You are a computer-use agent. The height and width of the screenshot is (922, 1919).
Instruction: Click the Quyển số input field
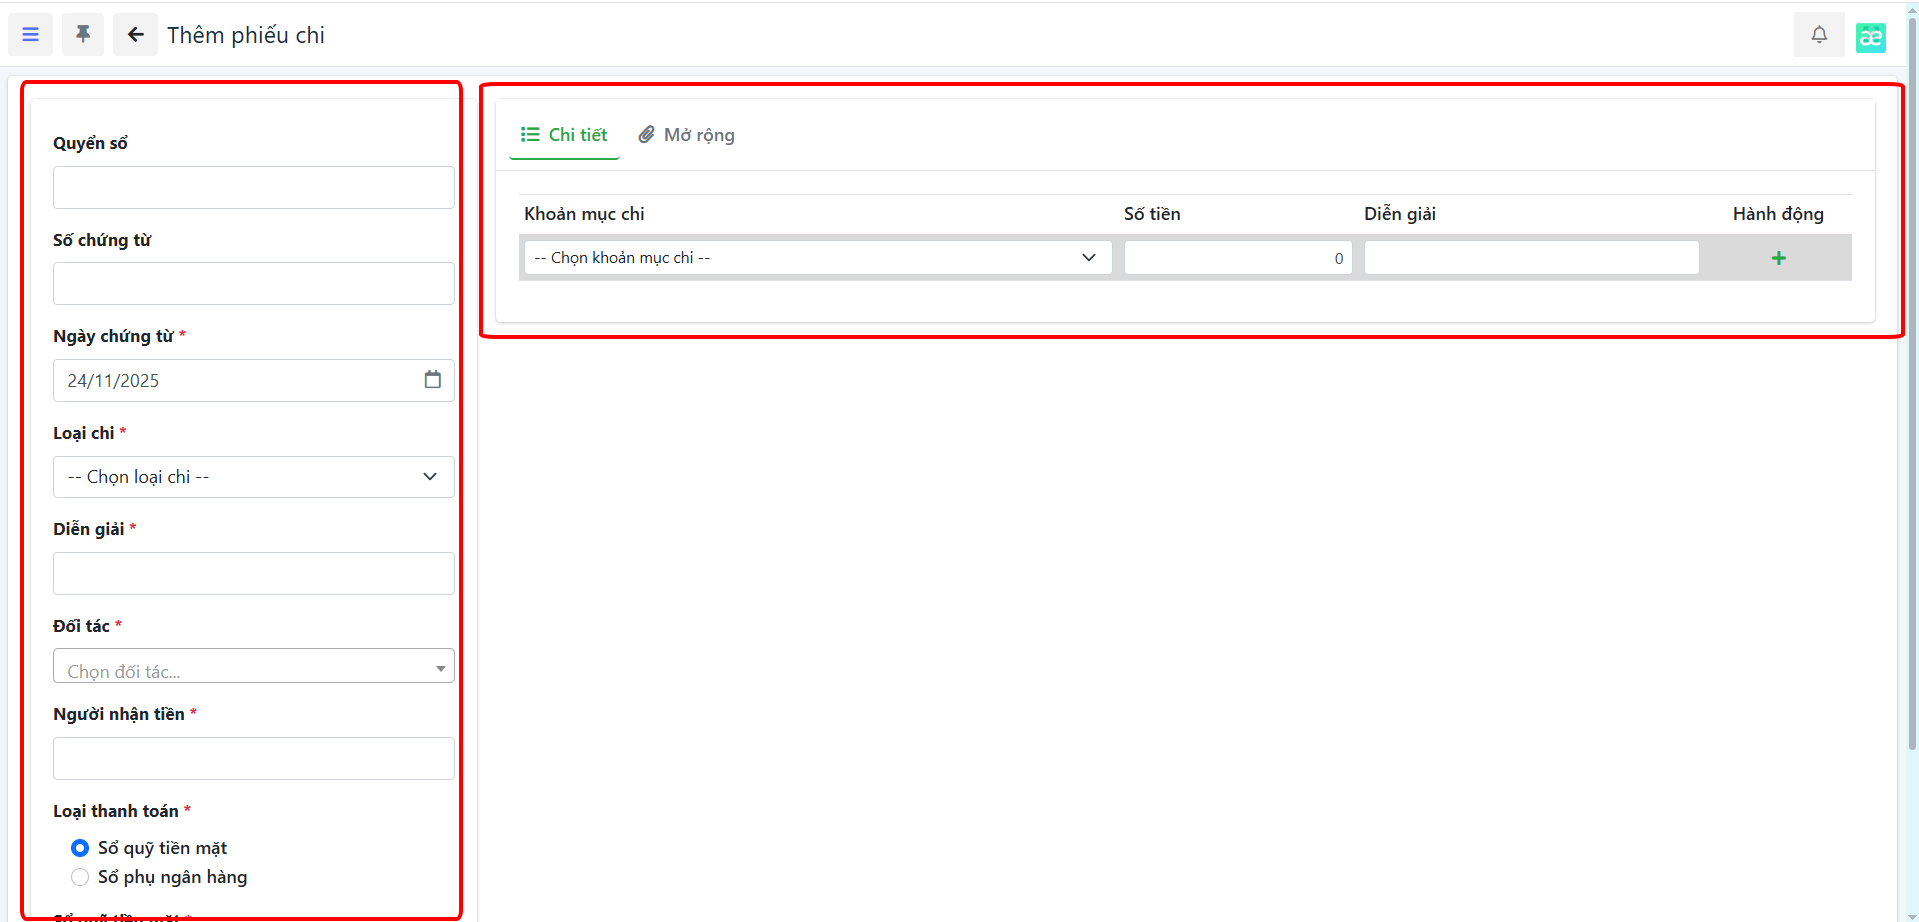(x=253, y=188)
